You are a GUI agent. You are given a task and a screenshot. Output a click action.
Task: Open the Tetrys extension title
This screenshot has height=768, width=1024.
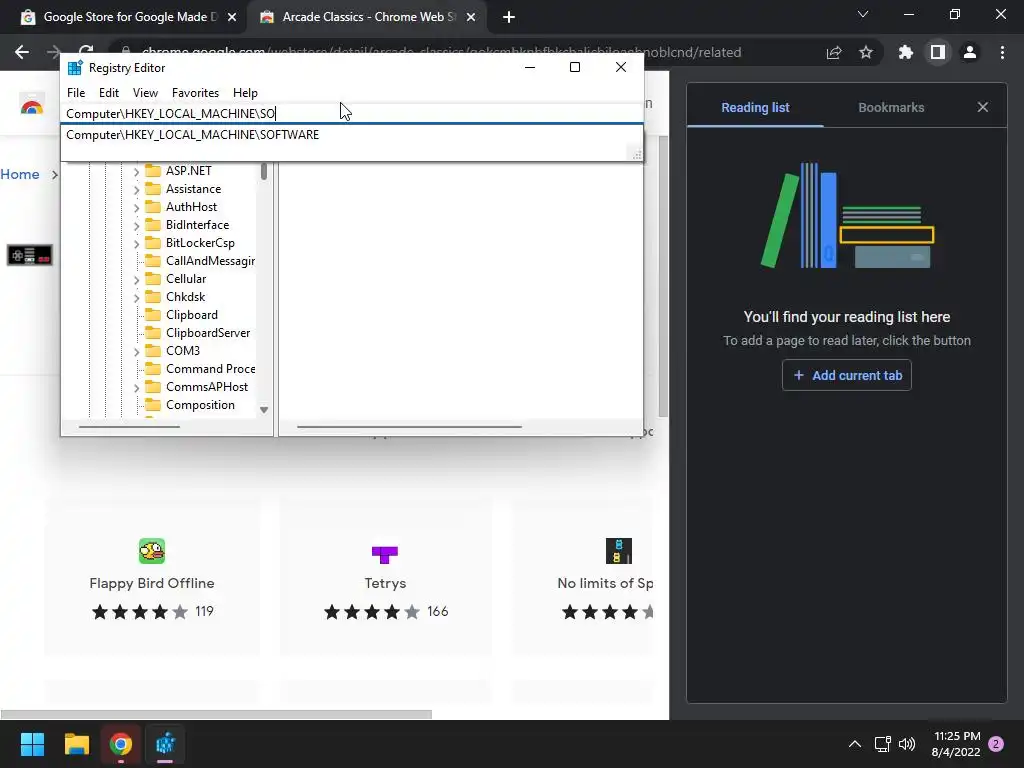[385, 583]
